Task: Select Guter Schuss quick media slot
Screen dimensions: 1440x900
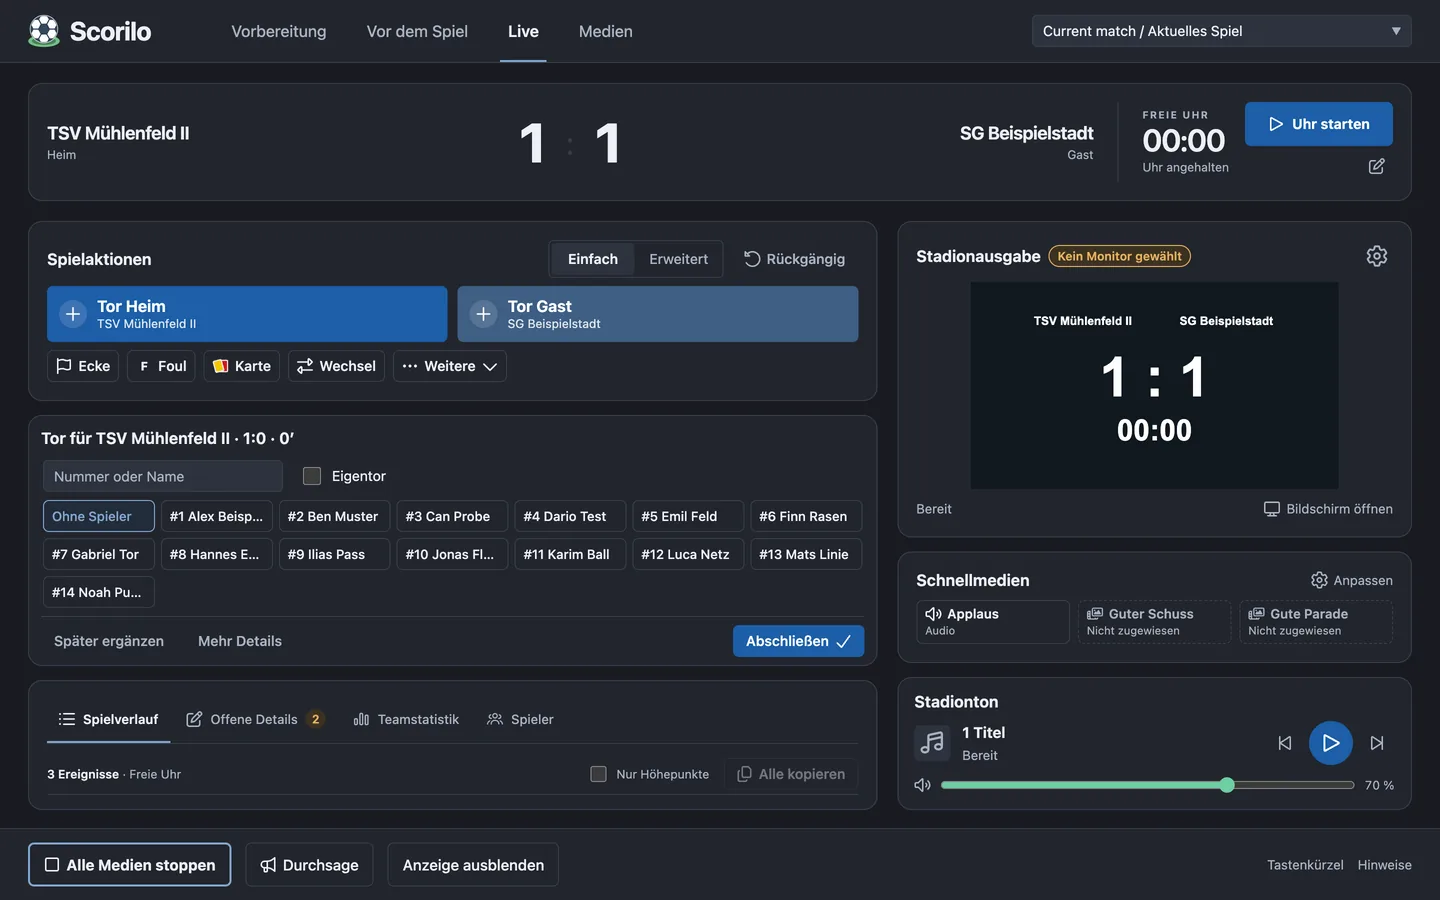Action: [x=1154, y=622]
